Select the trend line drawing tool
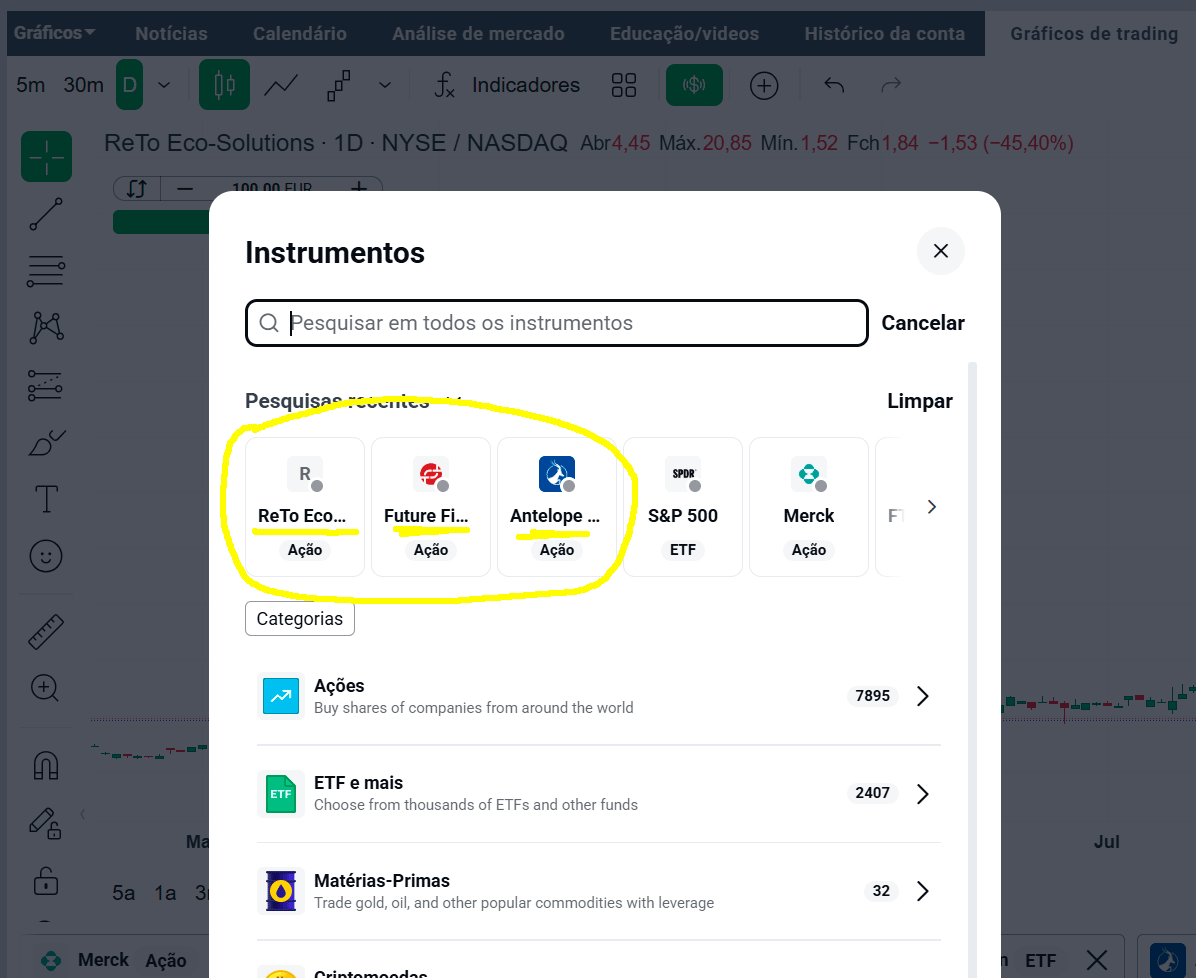This screenshot has width=1196, height=978. click(x=47, y=214)
